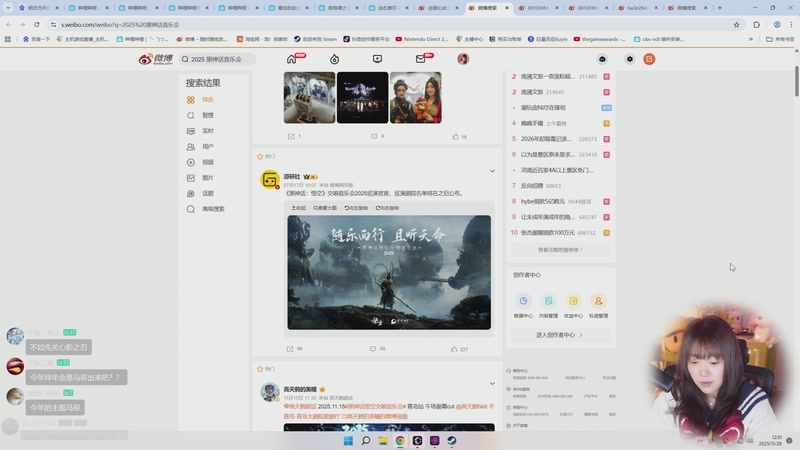The width and height of the screenshot is (800, 450).
Task: Repost the top post with 1 share
Action: tap(294, 136)
